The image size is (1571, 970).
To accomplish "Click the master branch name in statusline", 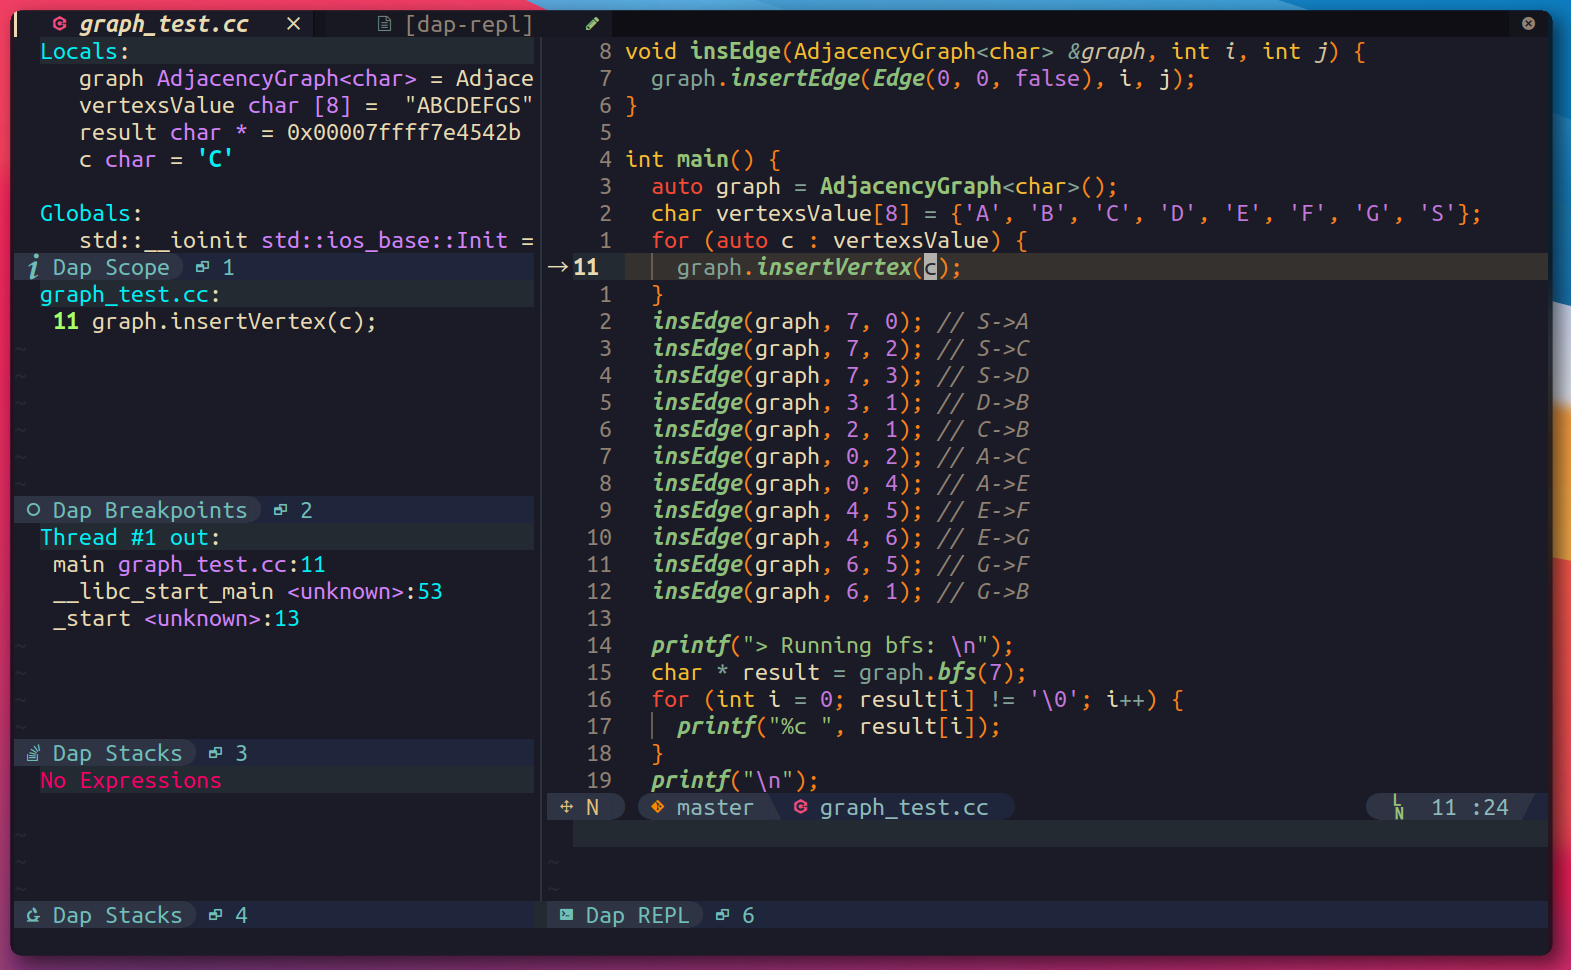I will tap(715, 807).
